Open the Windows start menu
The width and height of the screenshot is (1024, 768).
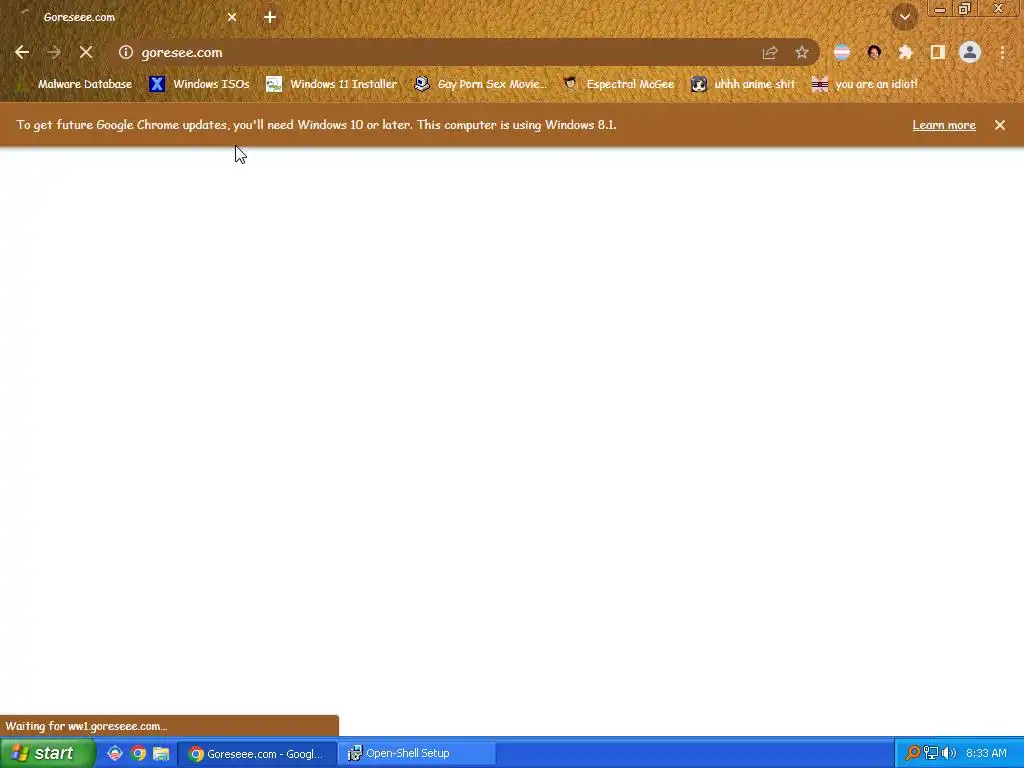click(48, 753)
